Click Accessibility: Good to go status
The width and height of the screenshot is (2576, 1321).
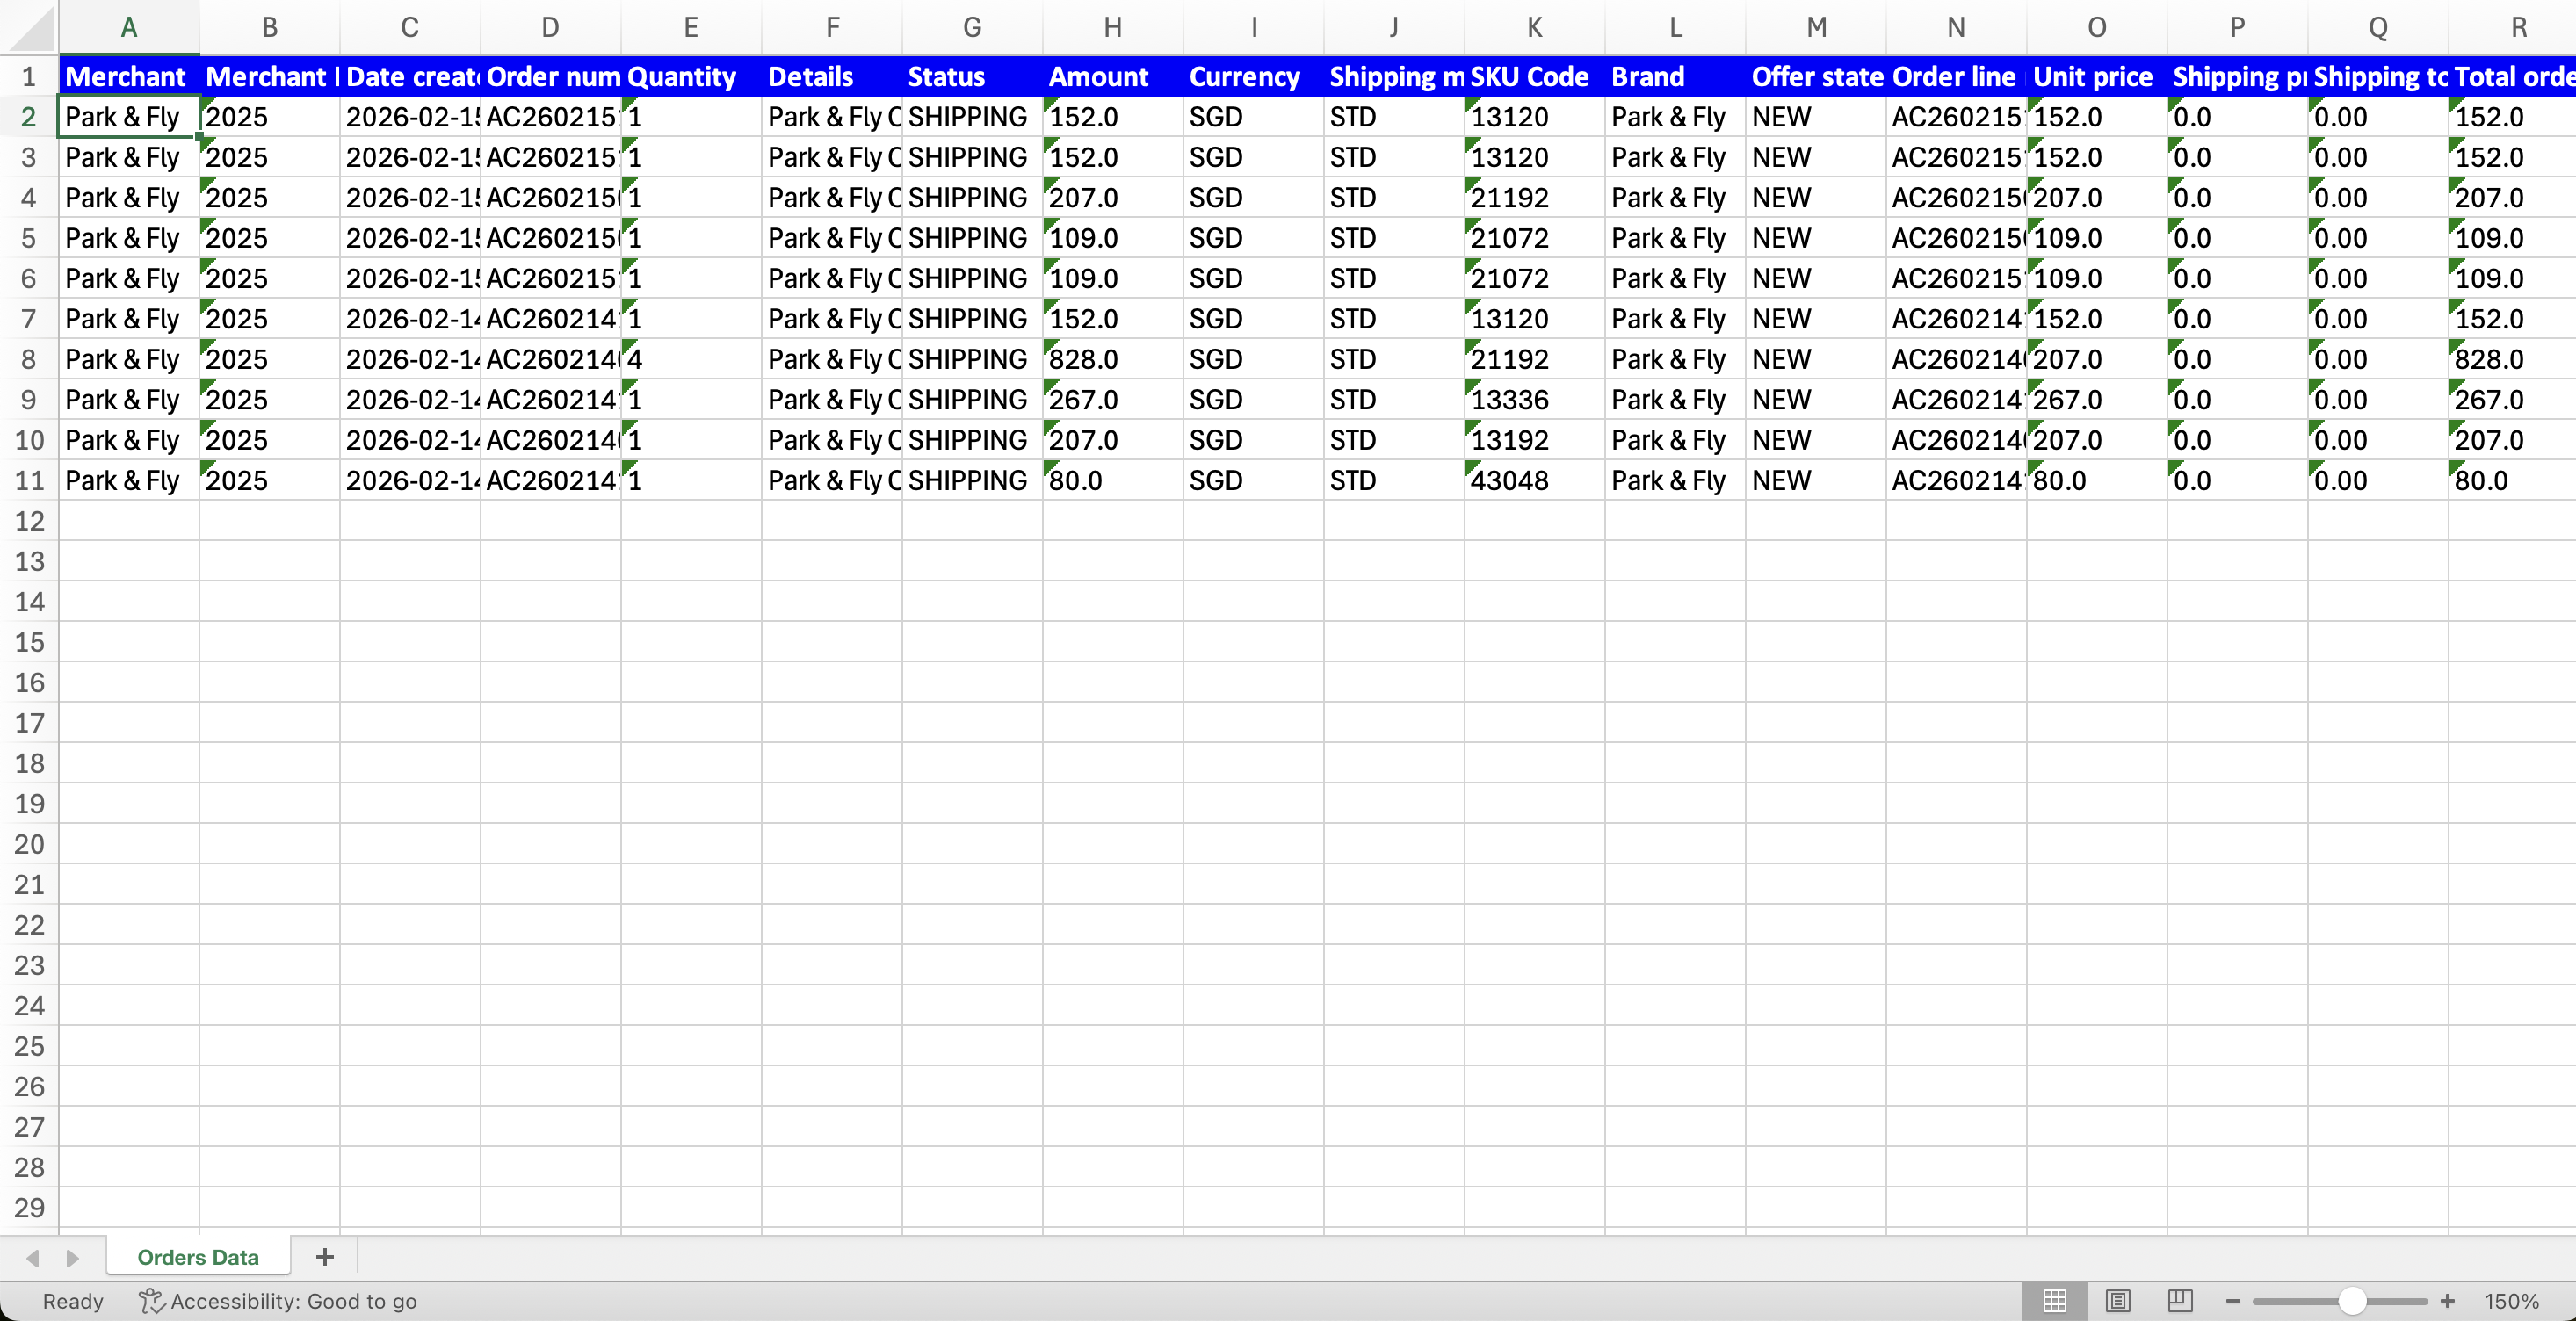(x=279, y=1301)
